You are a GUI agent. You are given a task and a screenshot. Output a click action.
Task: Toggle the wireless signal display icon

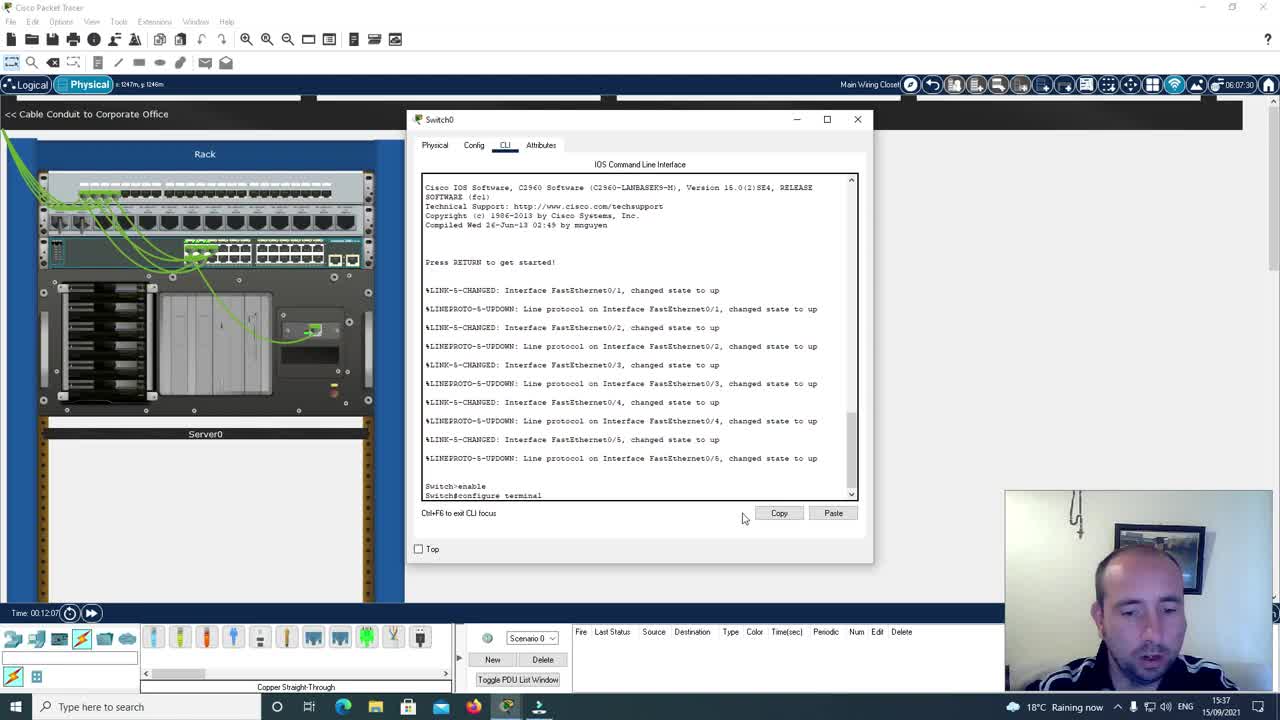[x=1175, y=85]
